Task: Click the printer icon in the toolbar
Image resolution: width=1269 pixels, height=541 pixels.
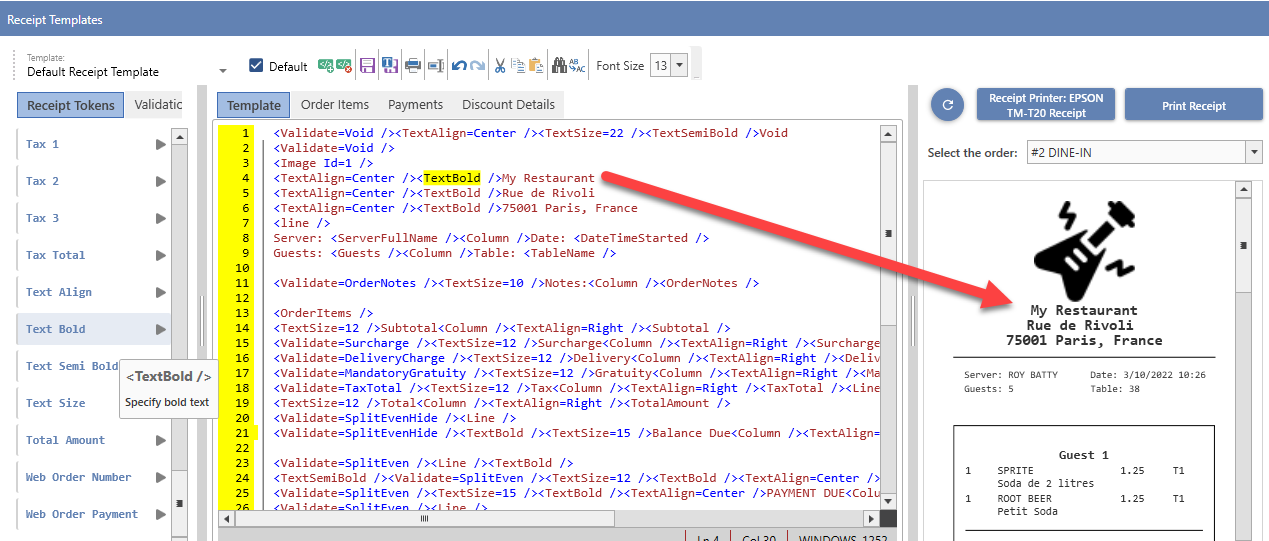Action: coord(412,66)
